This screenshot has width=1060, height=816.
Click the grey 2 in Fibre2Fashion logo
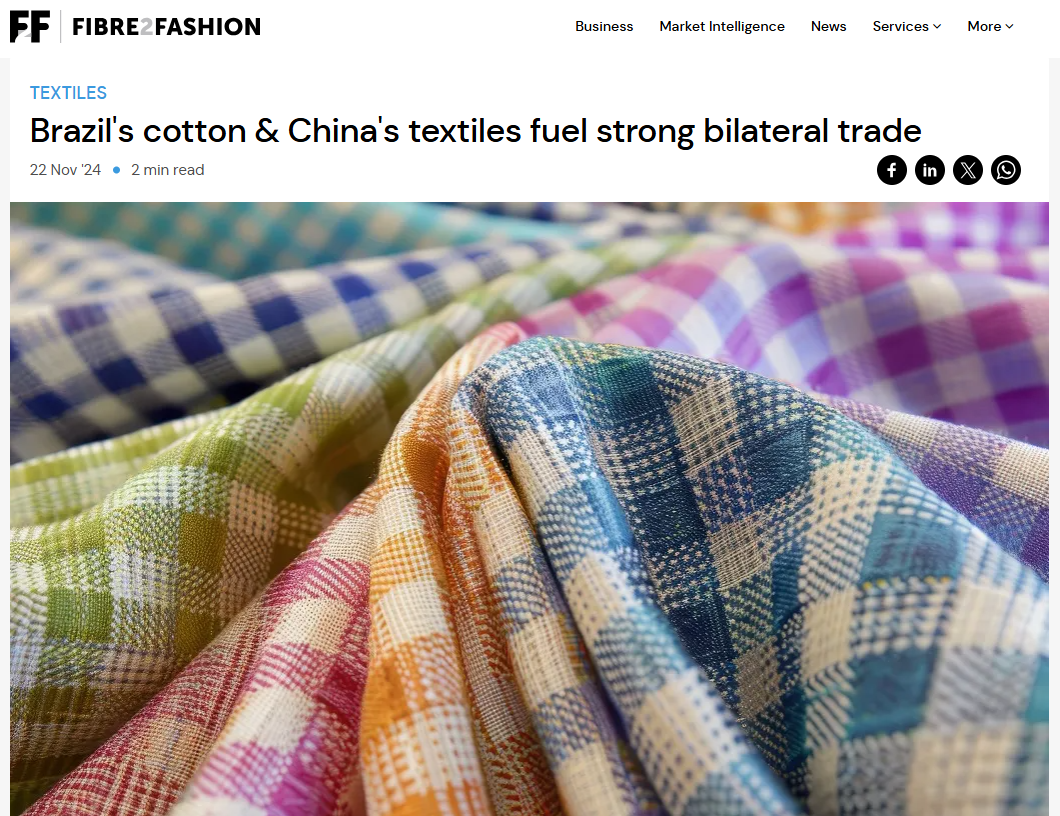coord(147,26)
